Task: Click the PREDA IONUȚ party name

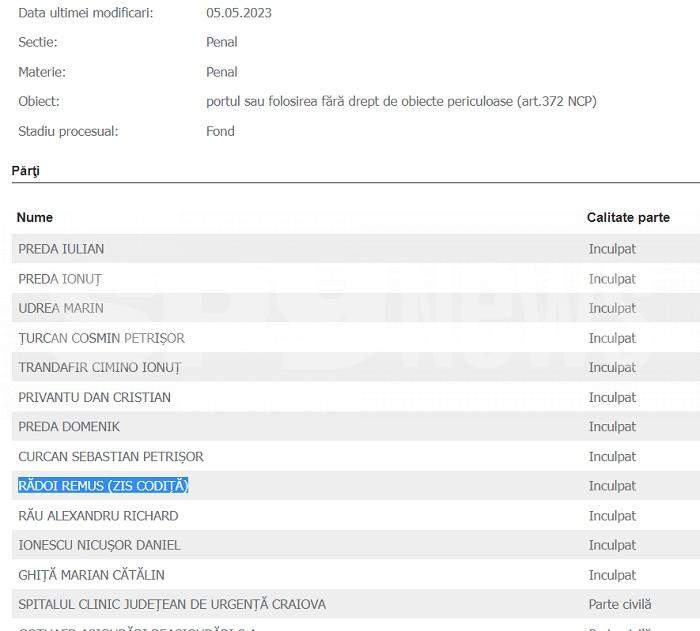Action: (60, 279)
